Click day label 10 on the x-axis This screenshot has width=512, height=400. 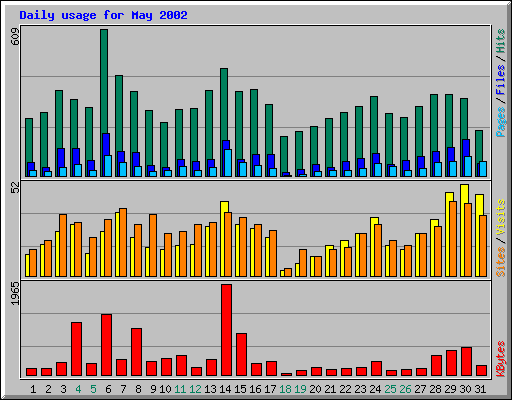(165, 389)
